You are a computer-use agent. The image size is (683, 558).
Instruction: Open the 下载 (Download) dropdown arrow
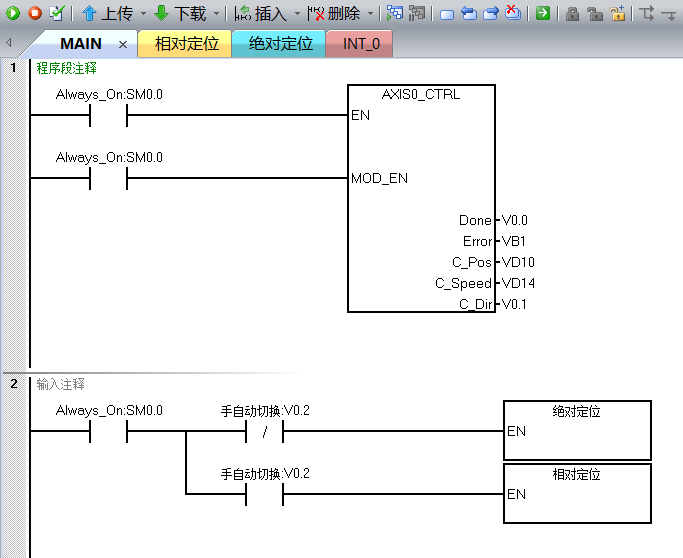(217, 14)
